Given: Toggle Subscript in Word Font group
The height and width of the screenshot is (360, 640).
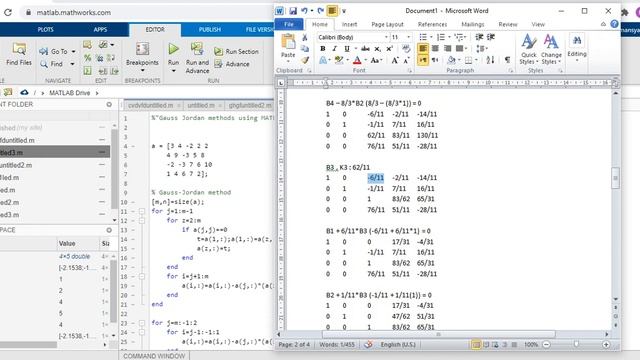Looking at the screenshot, I should click(x=378, y=49).
